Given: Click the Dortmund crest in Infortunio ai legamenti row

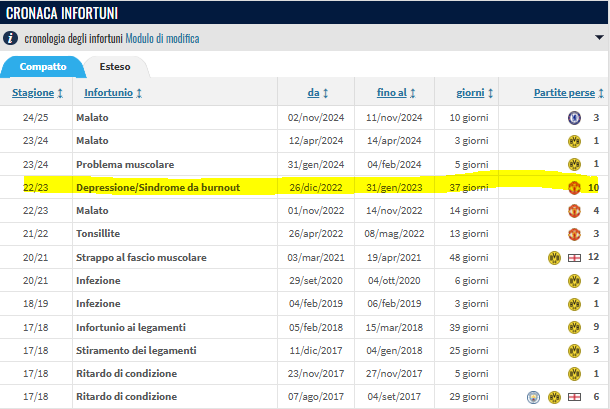Looking at the screenshot, I should 574,327.
